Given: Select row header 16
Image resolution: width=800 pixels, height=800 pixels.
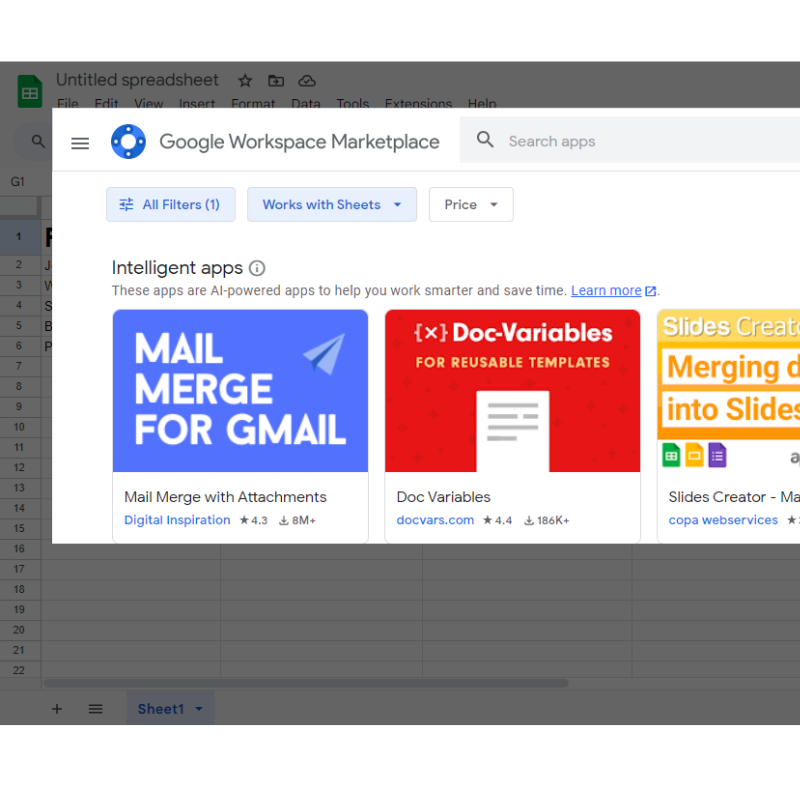Looking at the screenshot, I should (x=19, y=549).
